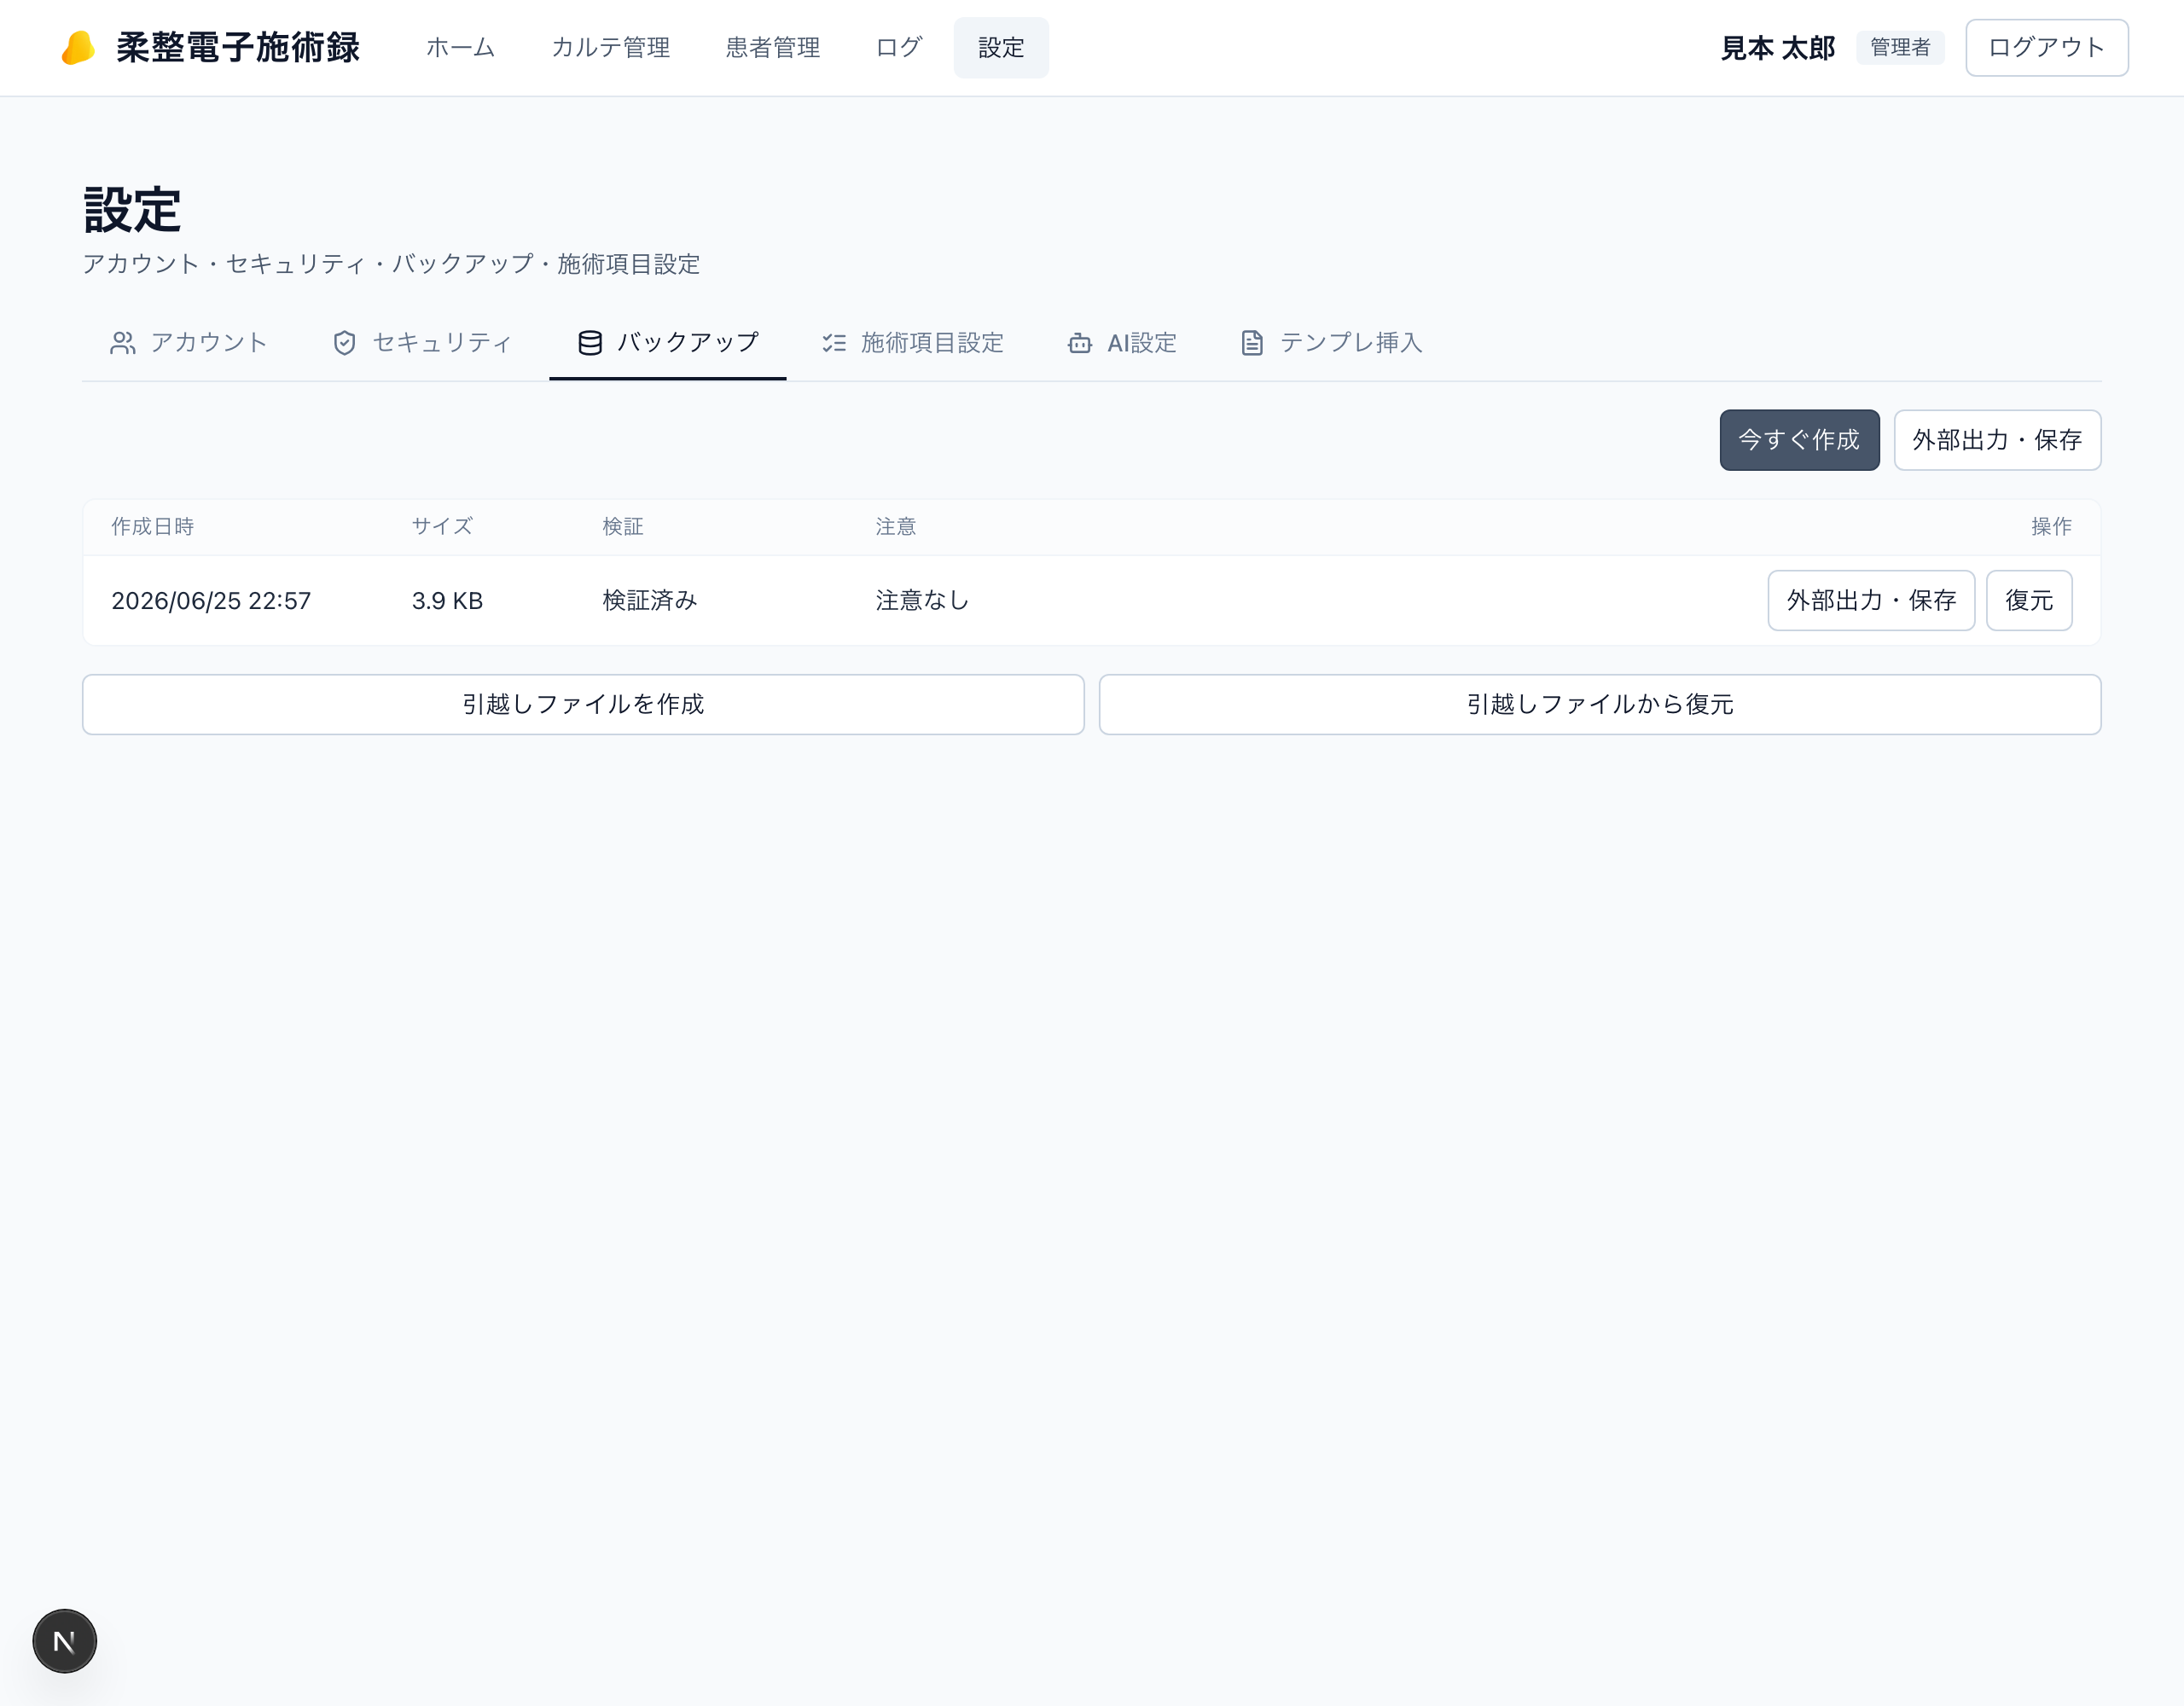Click the user name 見本 太郎

click(1777, 48)
